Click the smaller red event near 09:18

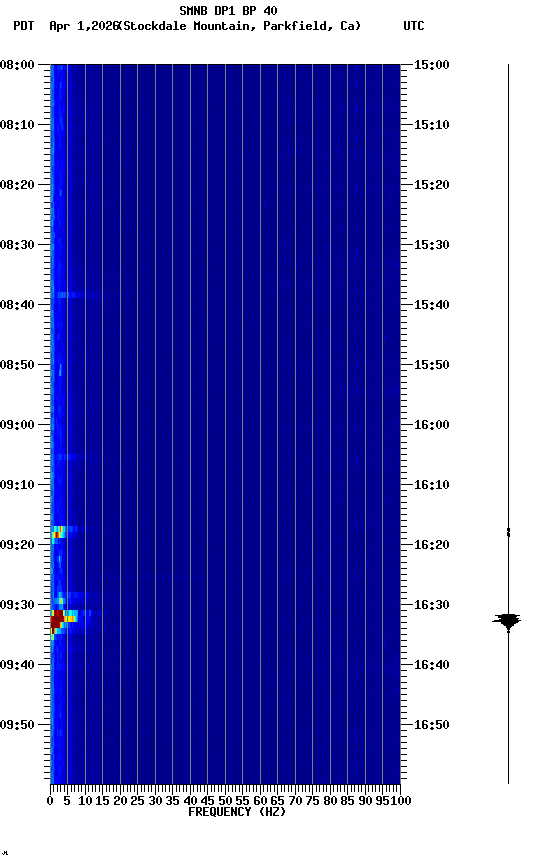click(57, 533)
